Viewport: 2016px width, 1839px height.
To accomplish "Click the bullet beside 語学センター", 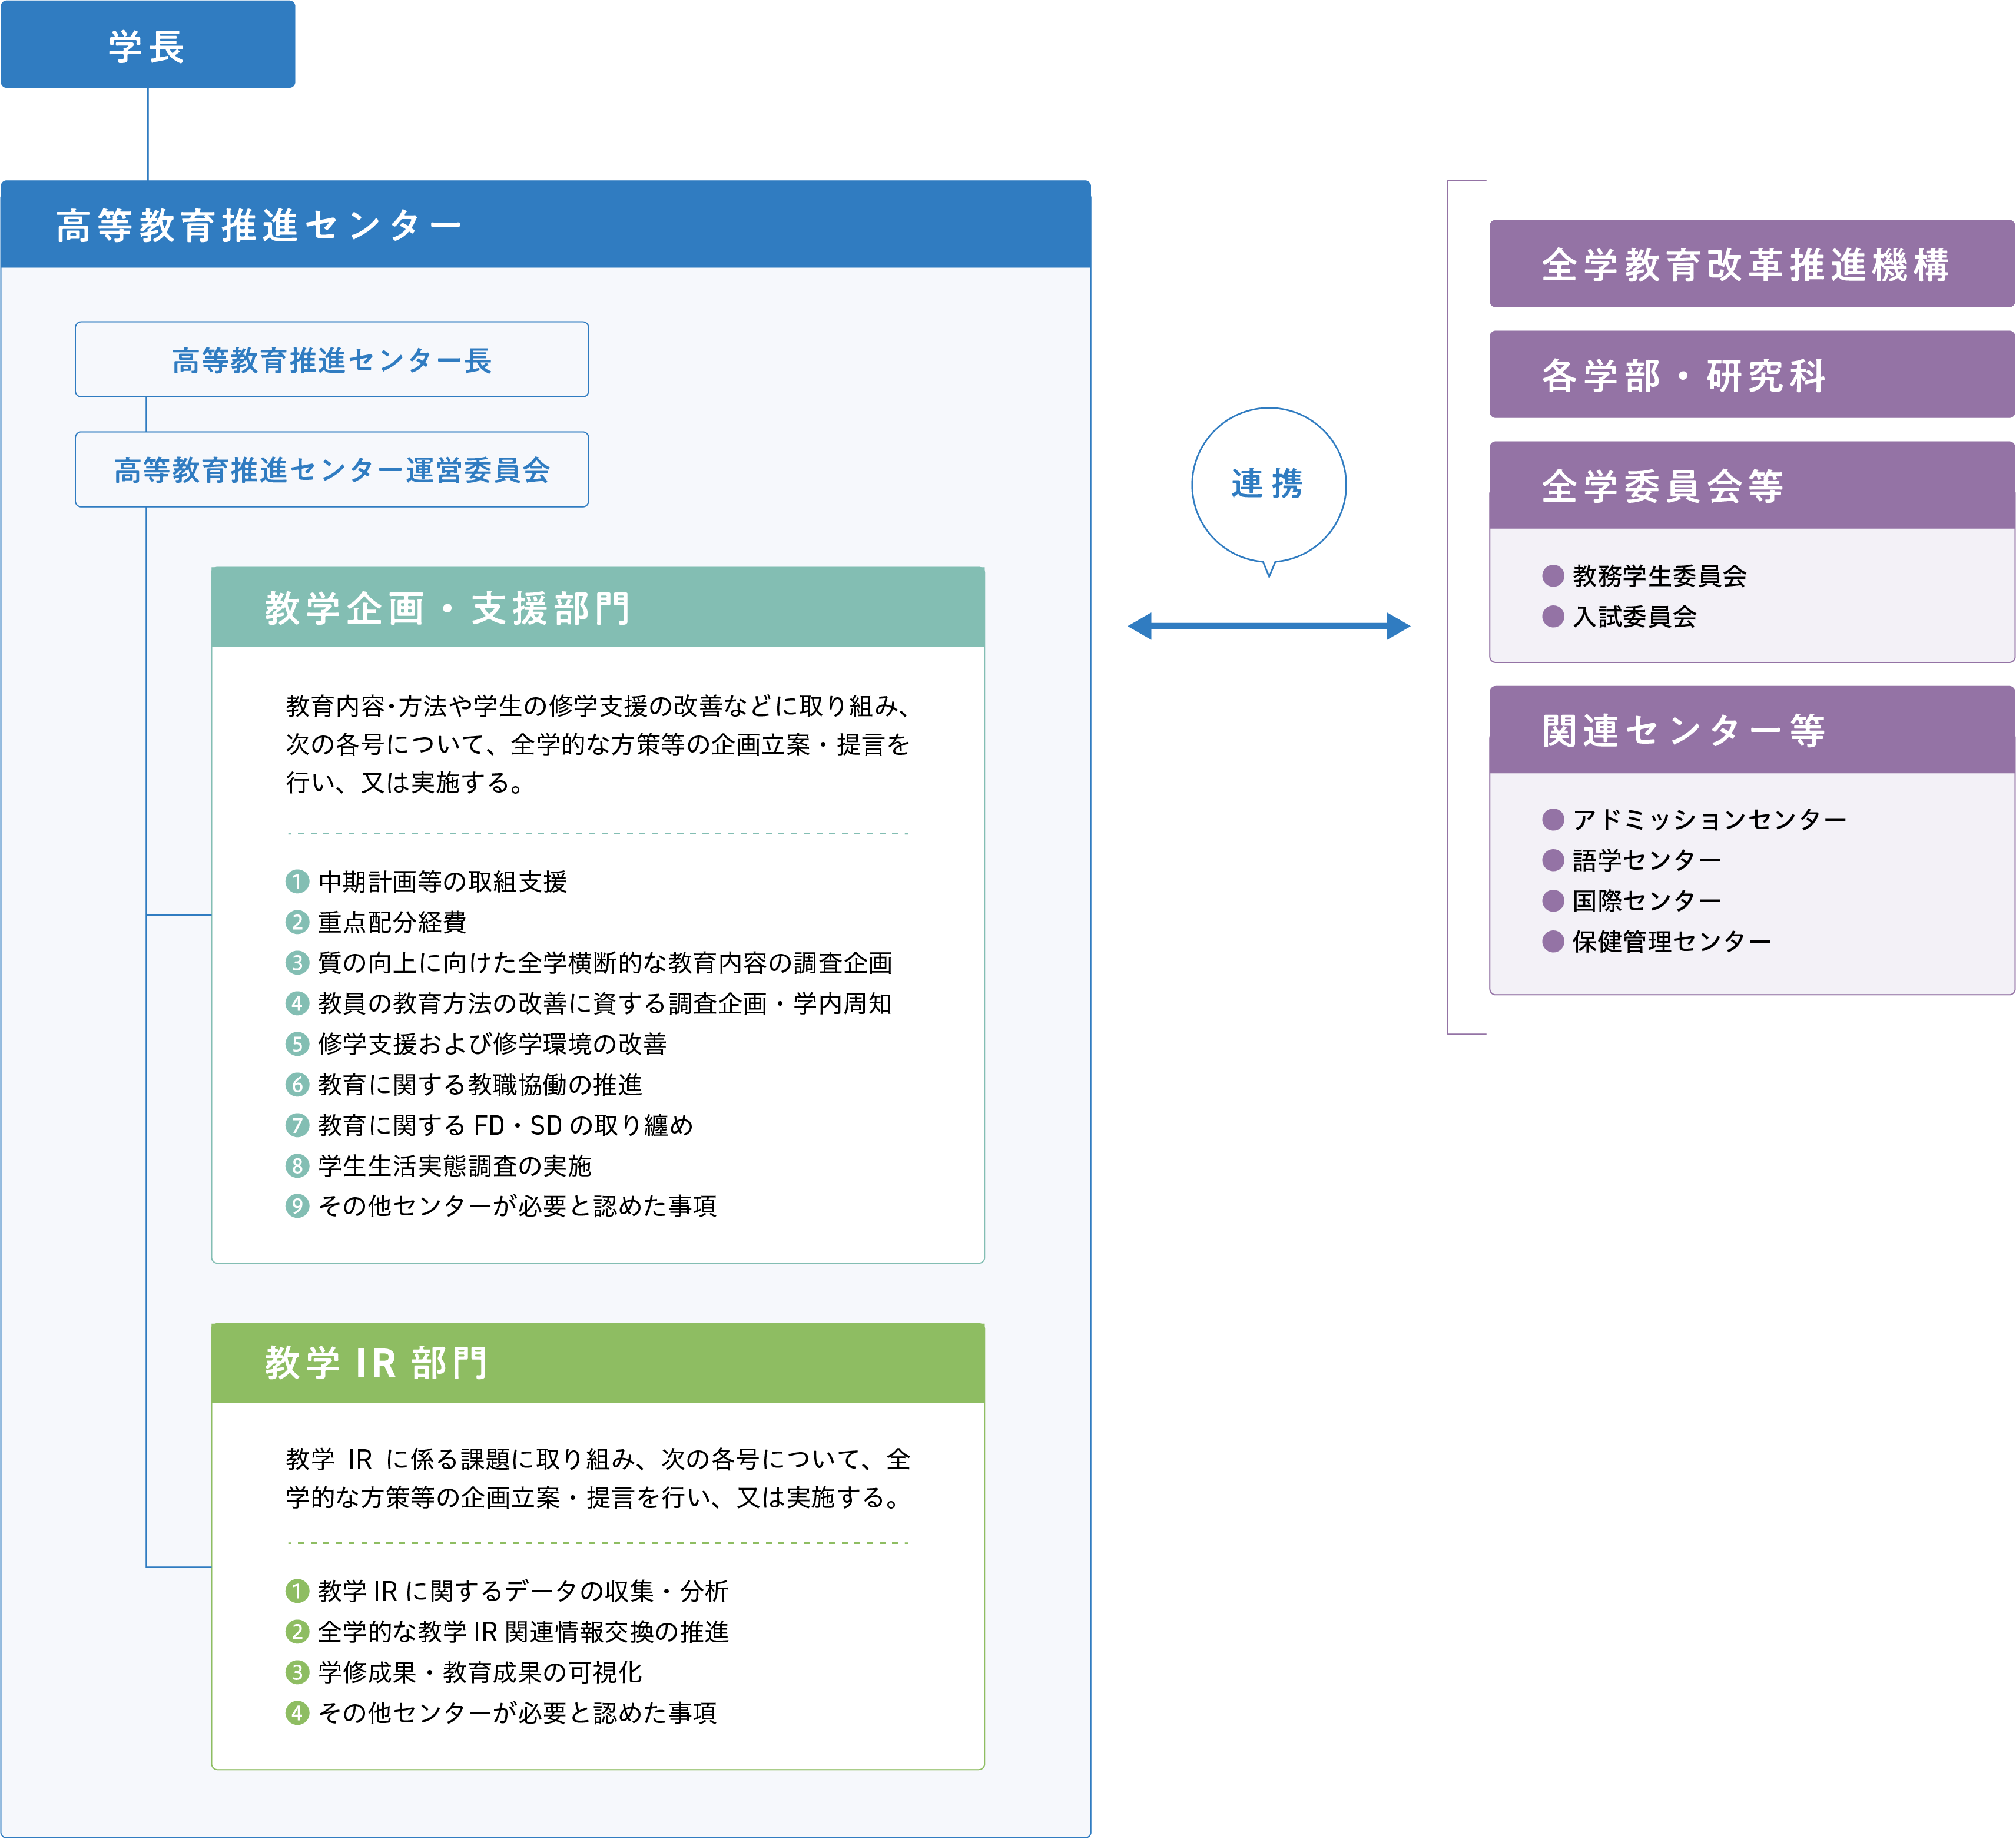I will tap(1553, 860).
